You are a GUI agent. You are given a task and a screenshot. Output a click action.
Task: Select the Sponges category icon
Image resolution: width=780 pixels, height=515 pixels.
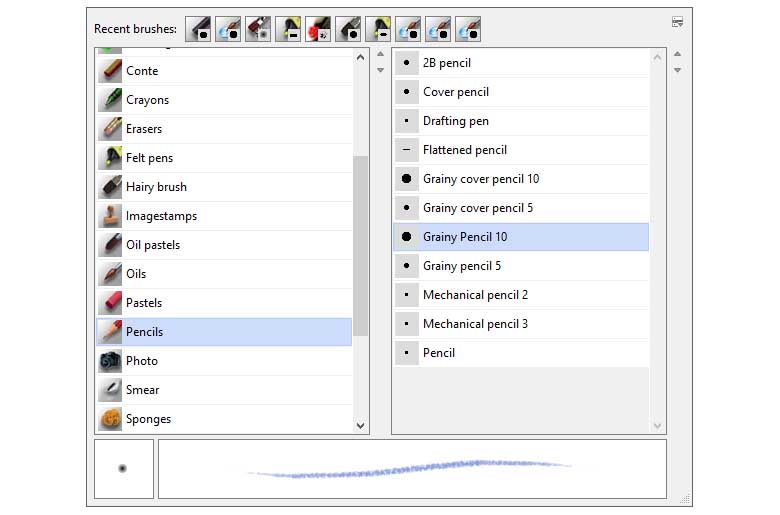pos(110,419)
